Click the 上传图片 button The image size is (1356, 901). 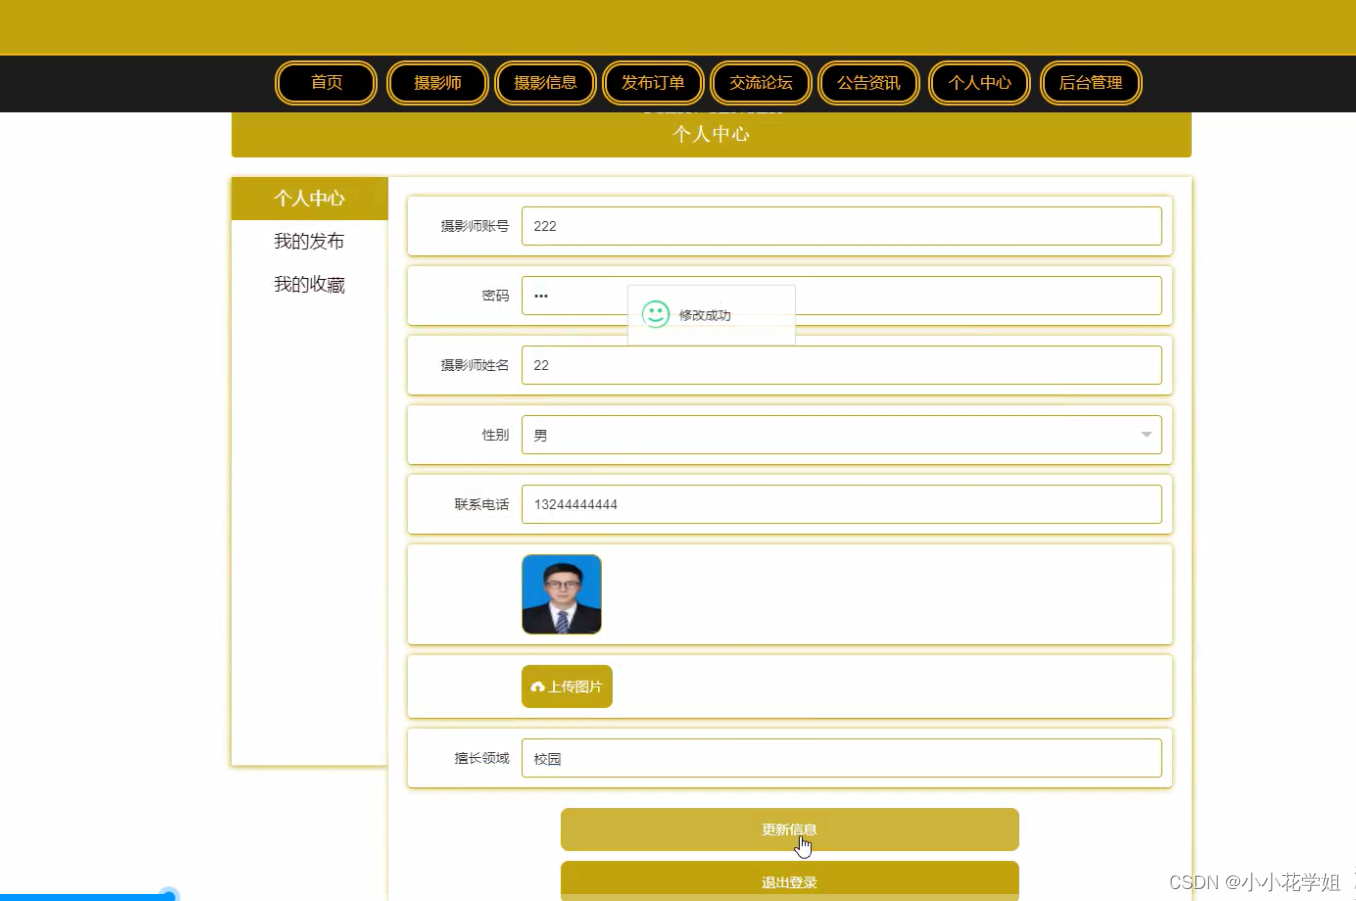566,686
